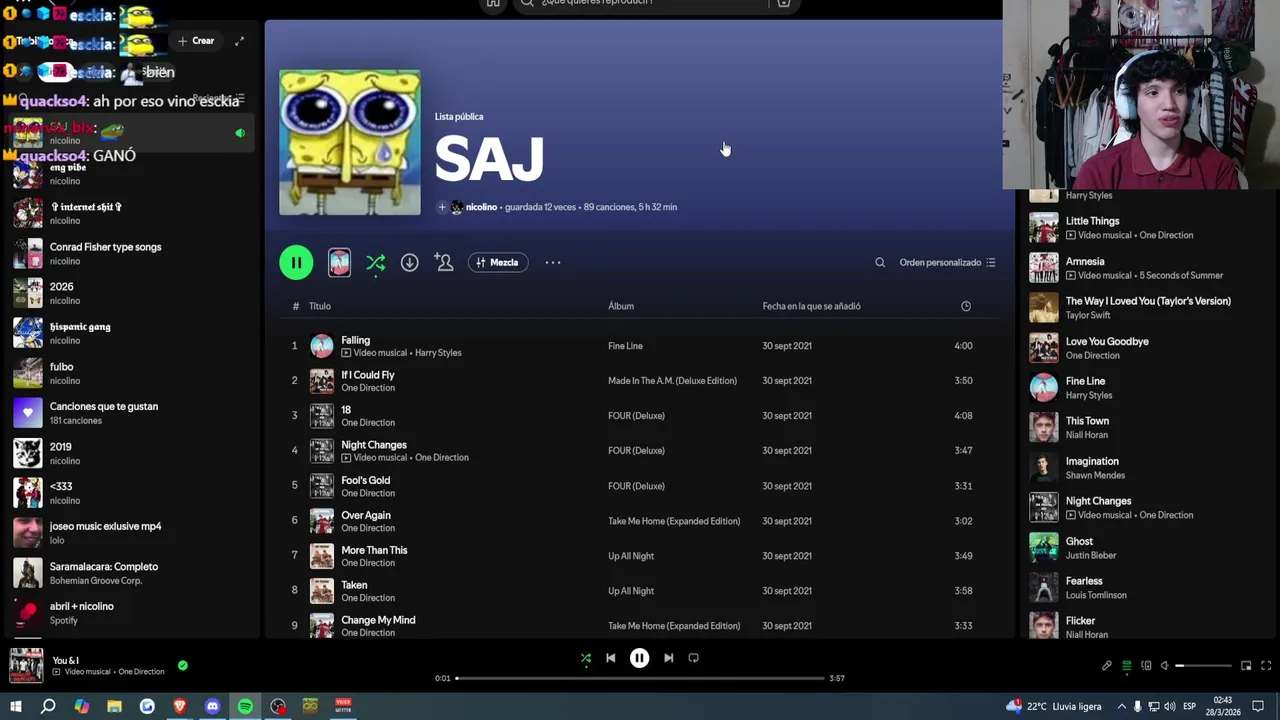The height and width of the screenshot is (720, 1280).
Task: Open the playlist preview card next to pause
Action: [339, 262]
